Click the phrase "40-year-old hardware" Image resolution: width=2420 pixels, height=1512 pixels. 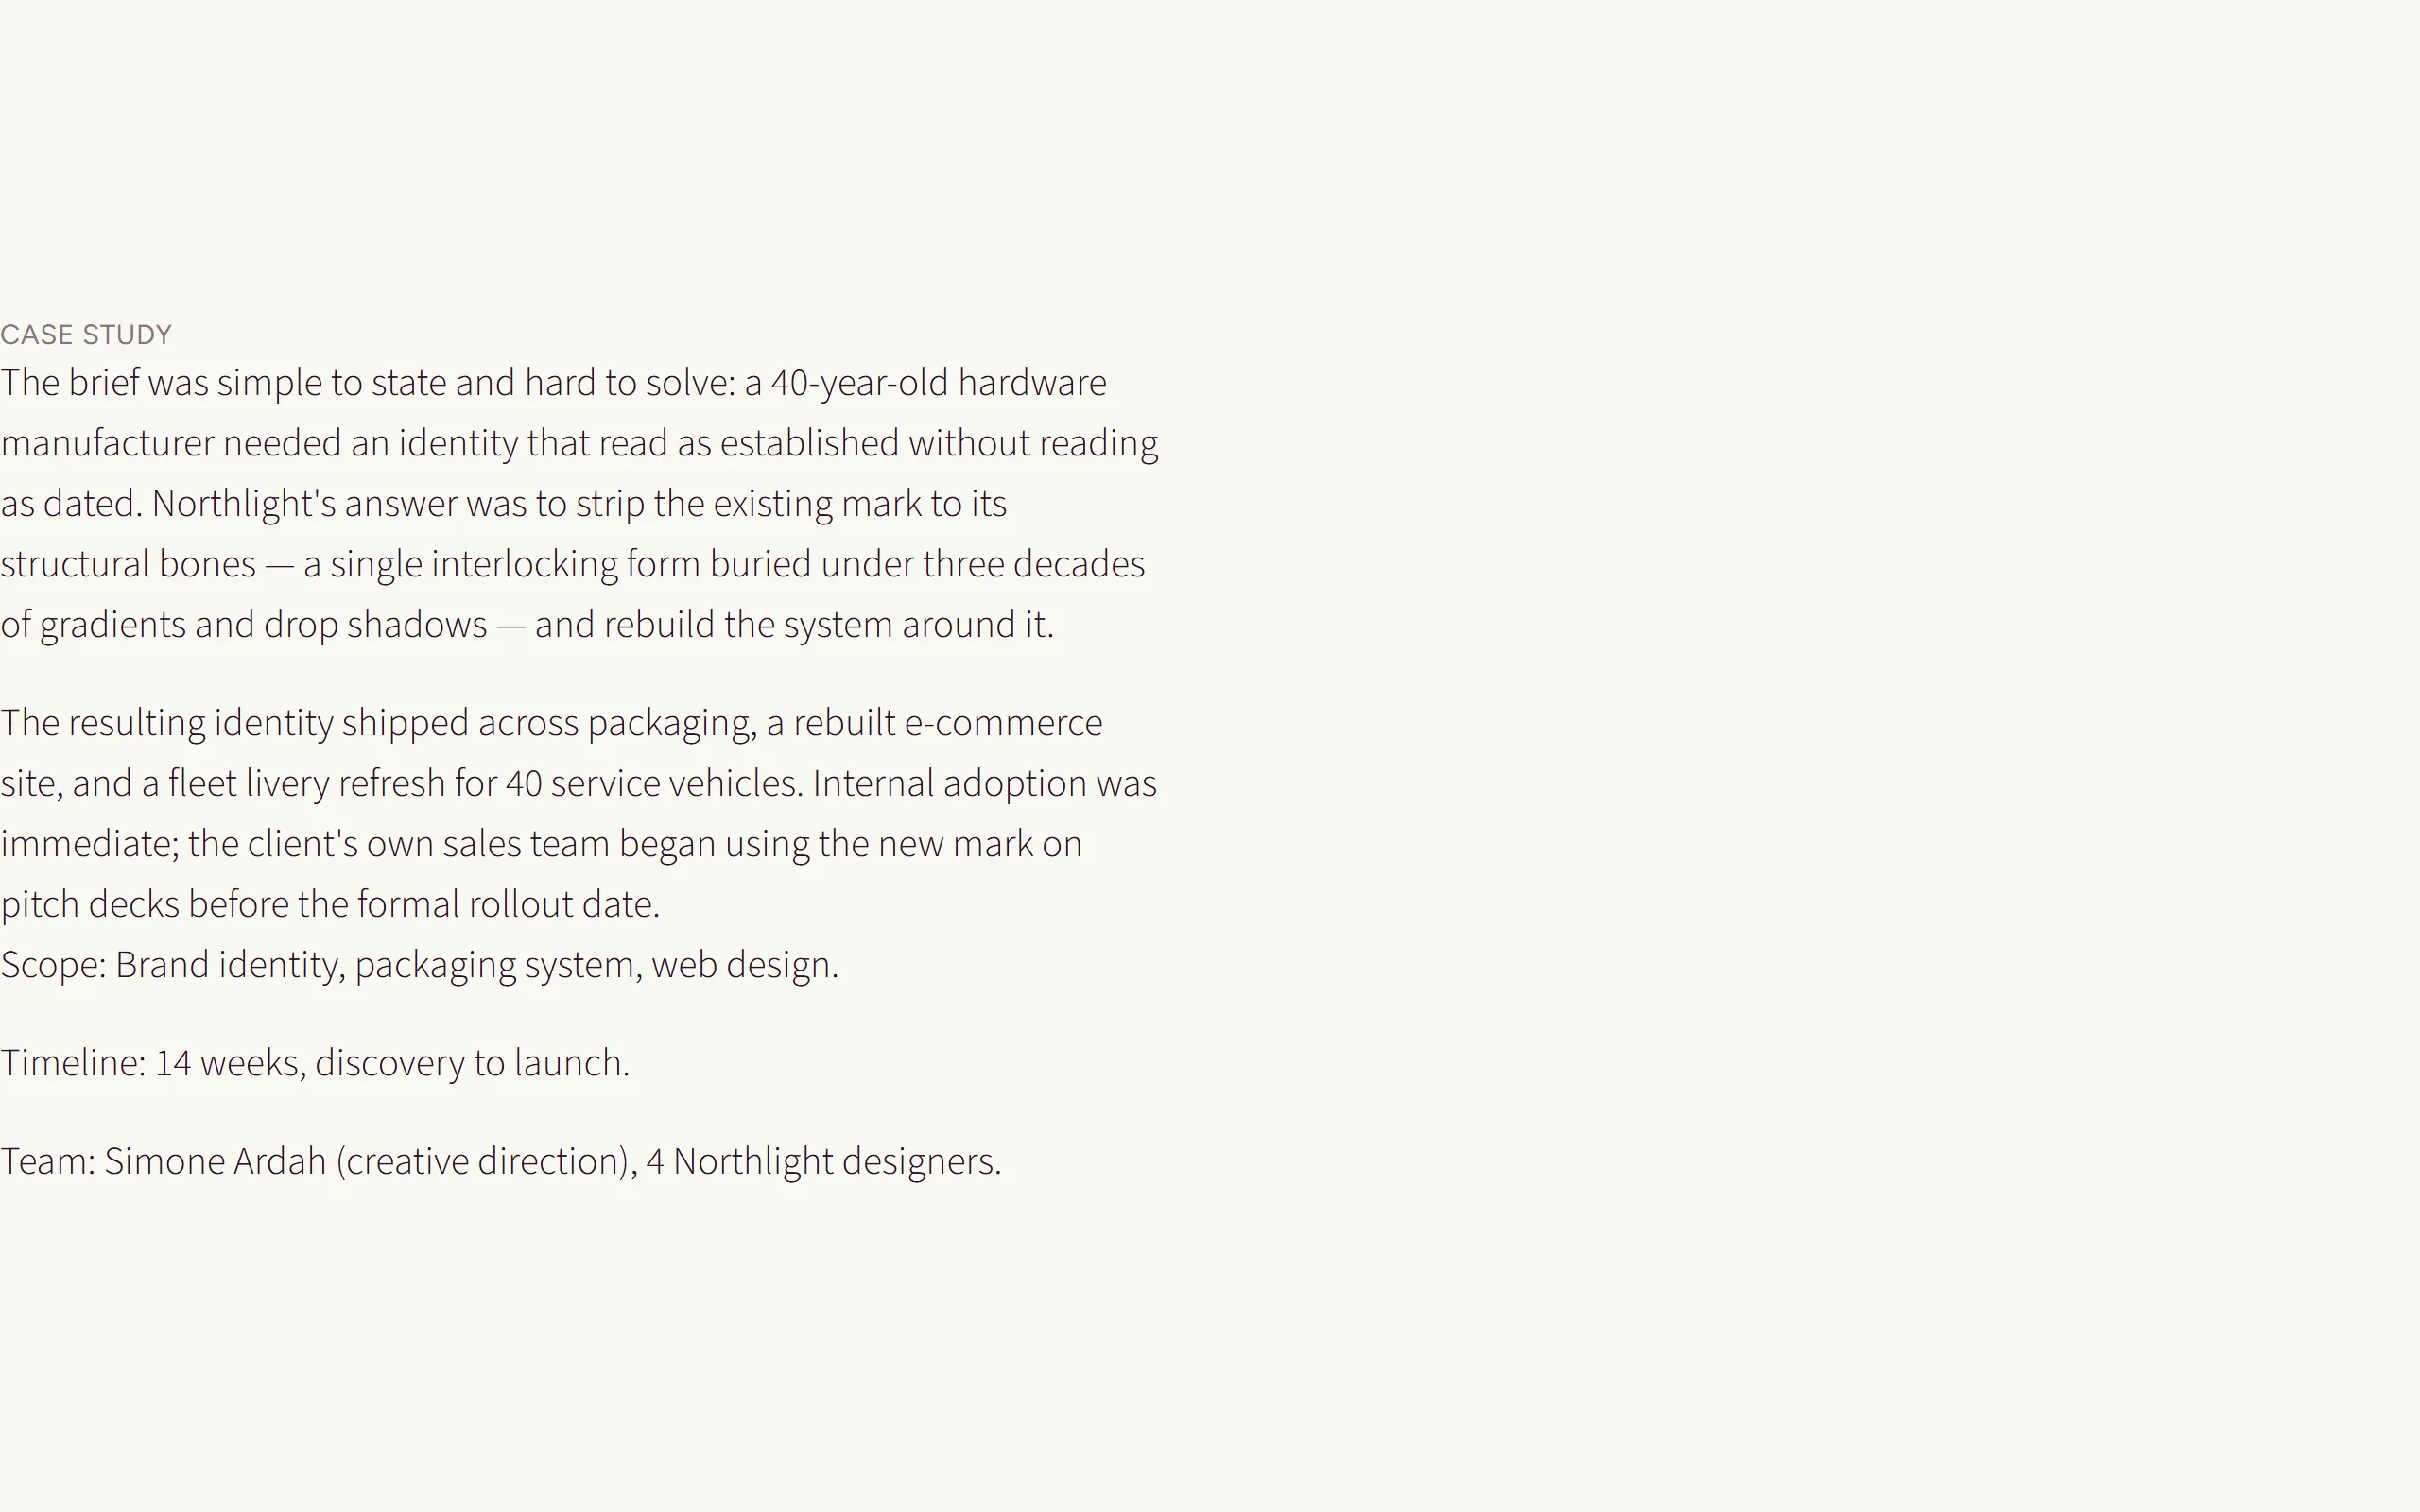[938, 383]
